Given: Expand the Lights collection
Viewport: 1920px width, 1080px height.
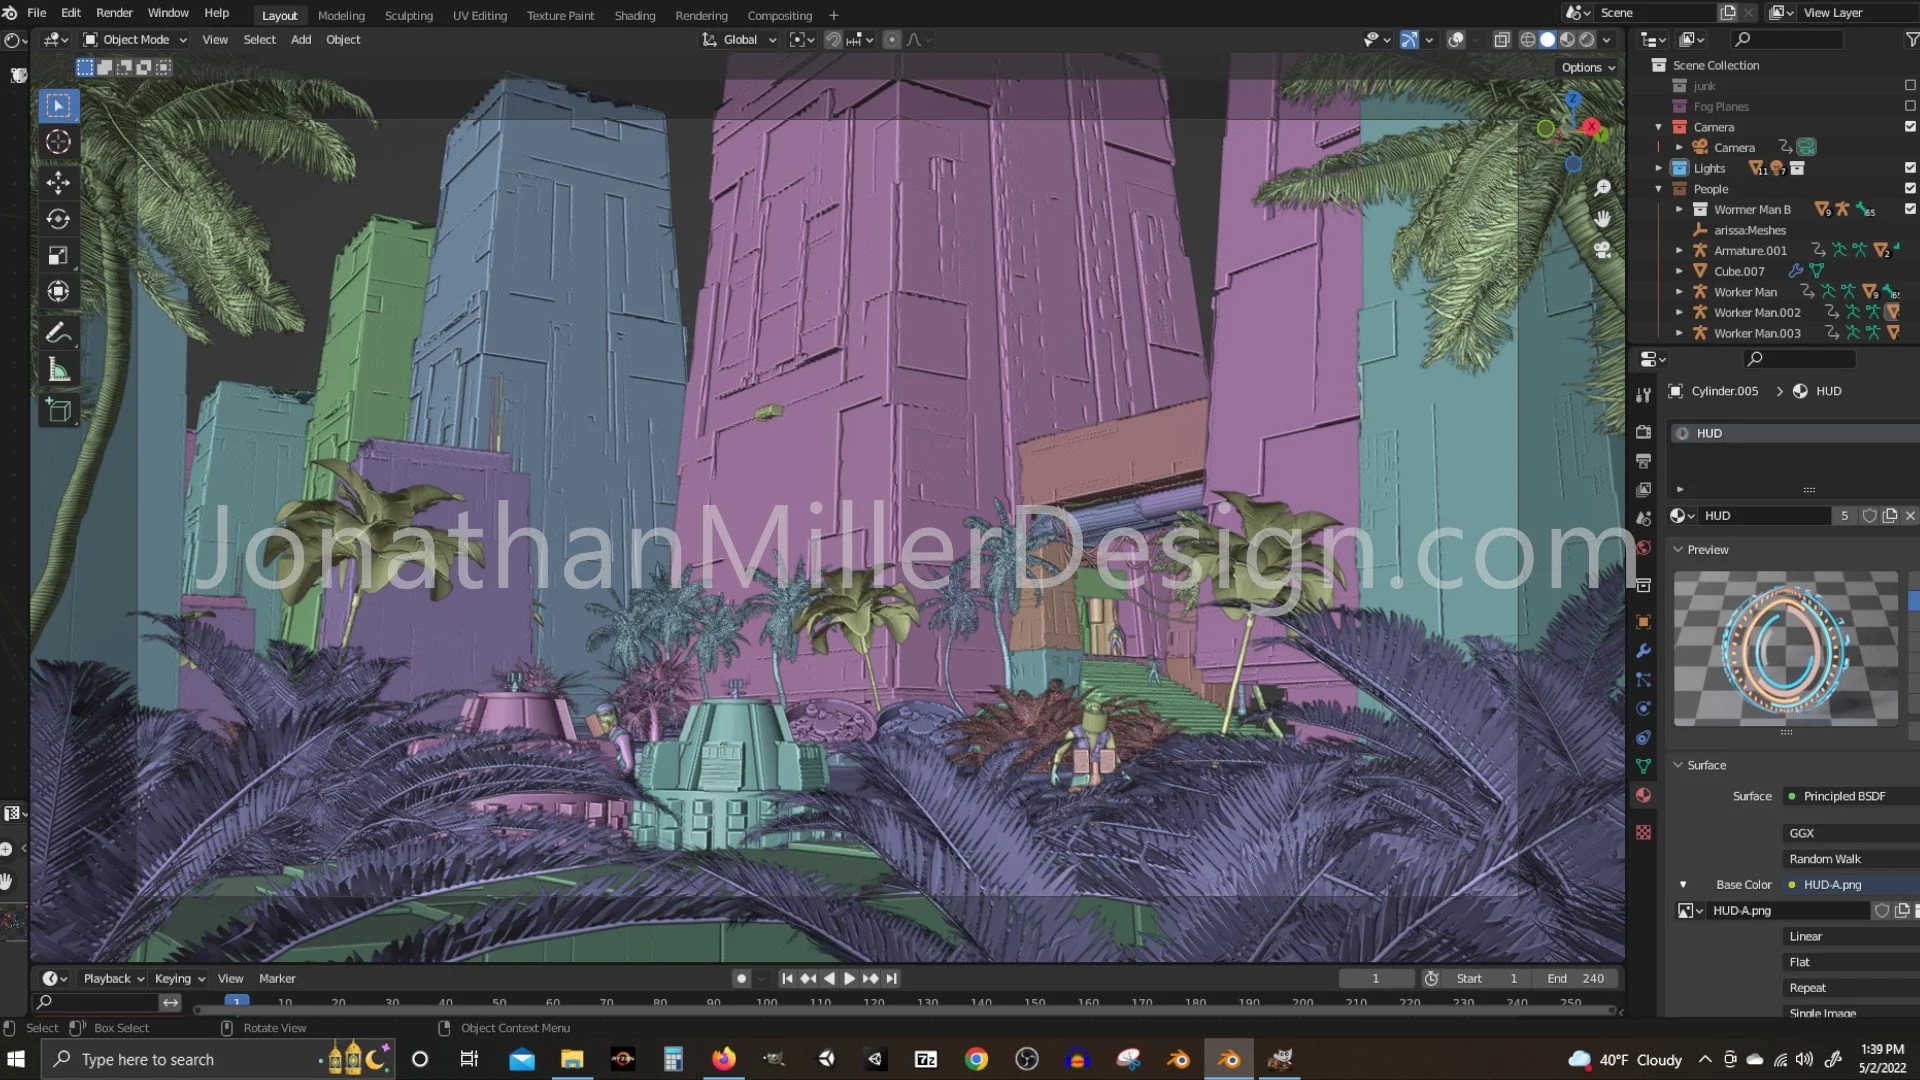Looking at the screenshot, I should coord(1658,168).
